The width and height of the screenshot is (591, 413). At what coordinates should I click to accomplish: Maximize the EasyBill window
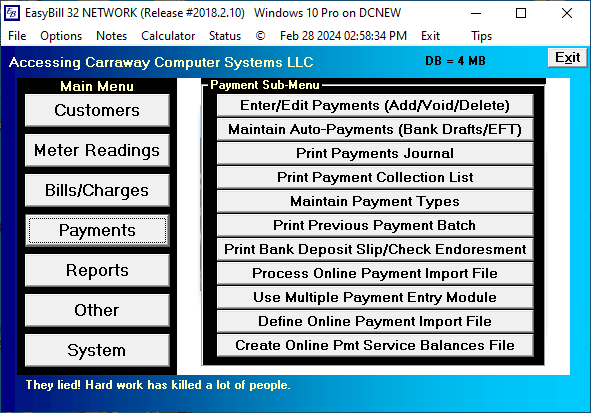click(521, 13)
